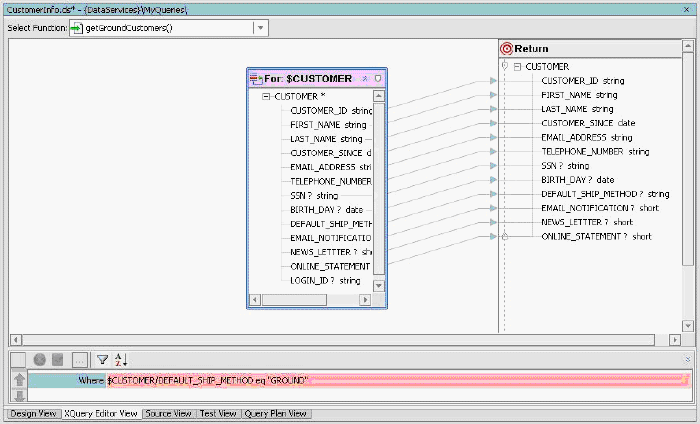
Task: Click the square gray icon beside the round one
Action: 58,359
